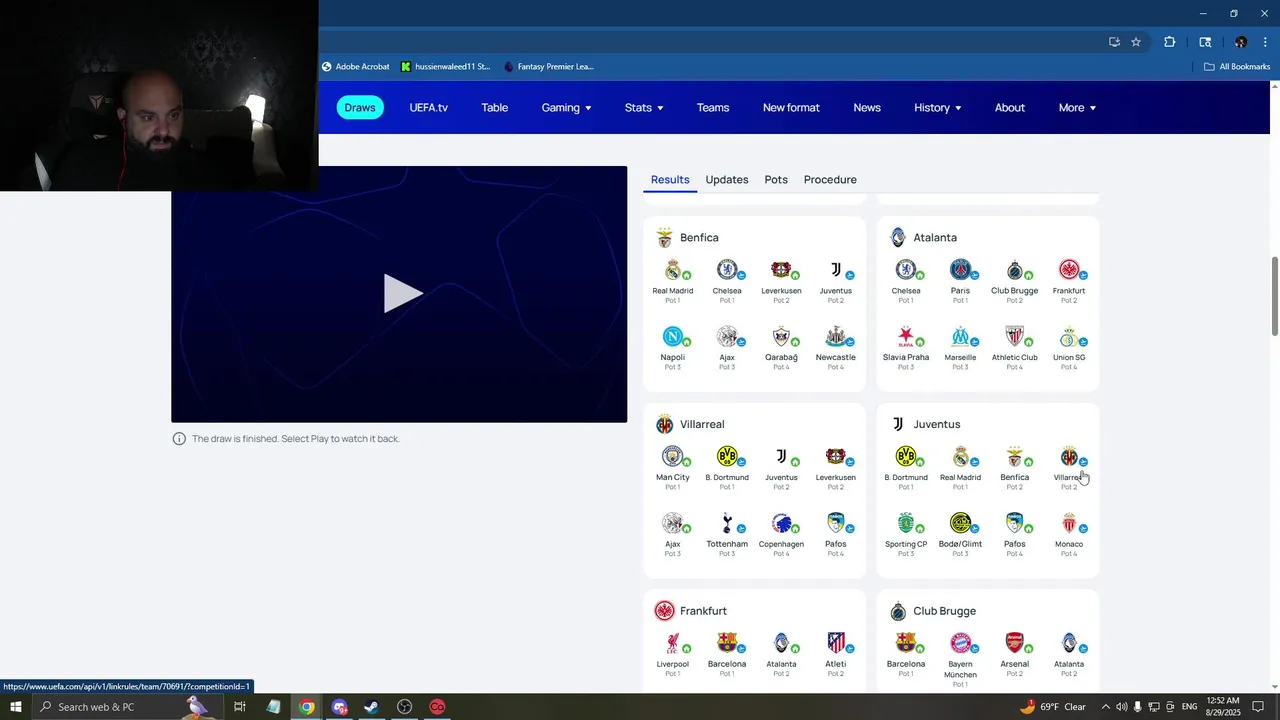Open Windows Task View button
The image size is (1280, 720).
click(x=240, y=707)
